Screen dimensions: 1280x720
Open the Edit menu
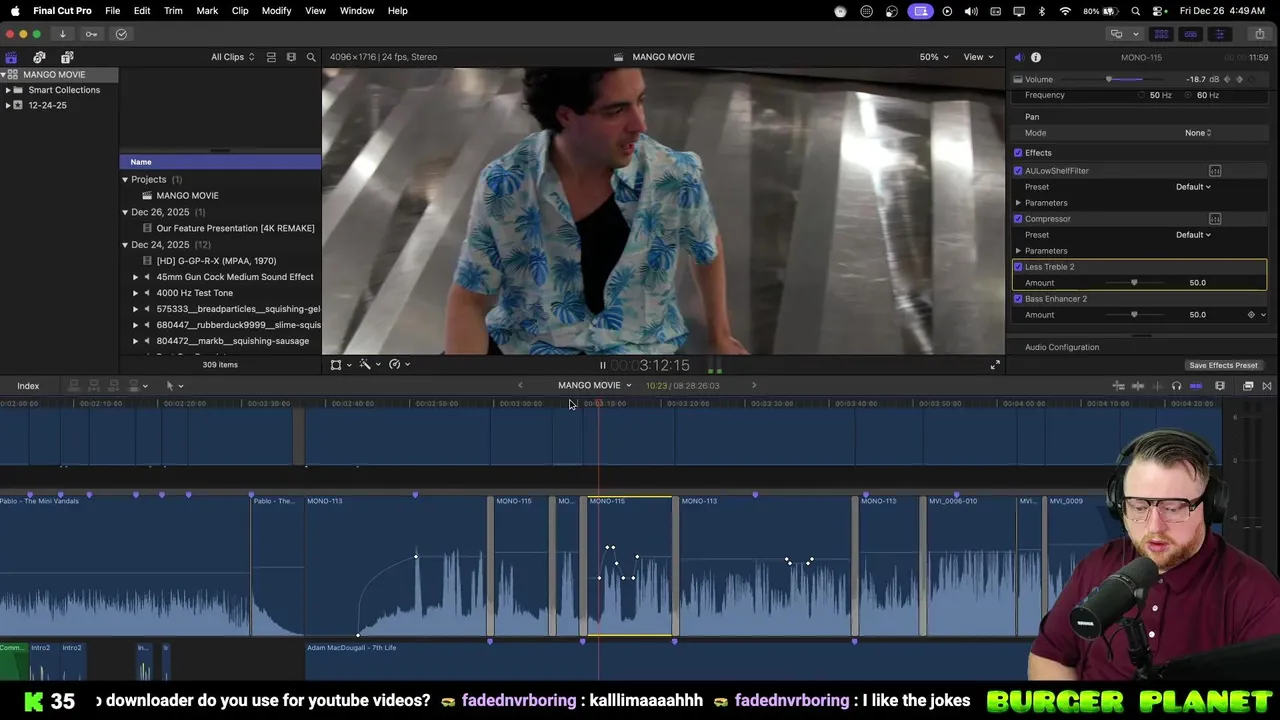click(x=142, y=10)
